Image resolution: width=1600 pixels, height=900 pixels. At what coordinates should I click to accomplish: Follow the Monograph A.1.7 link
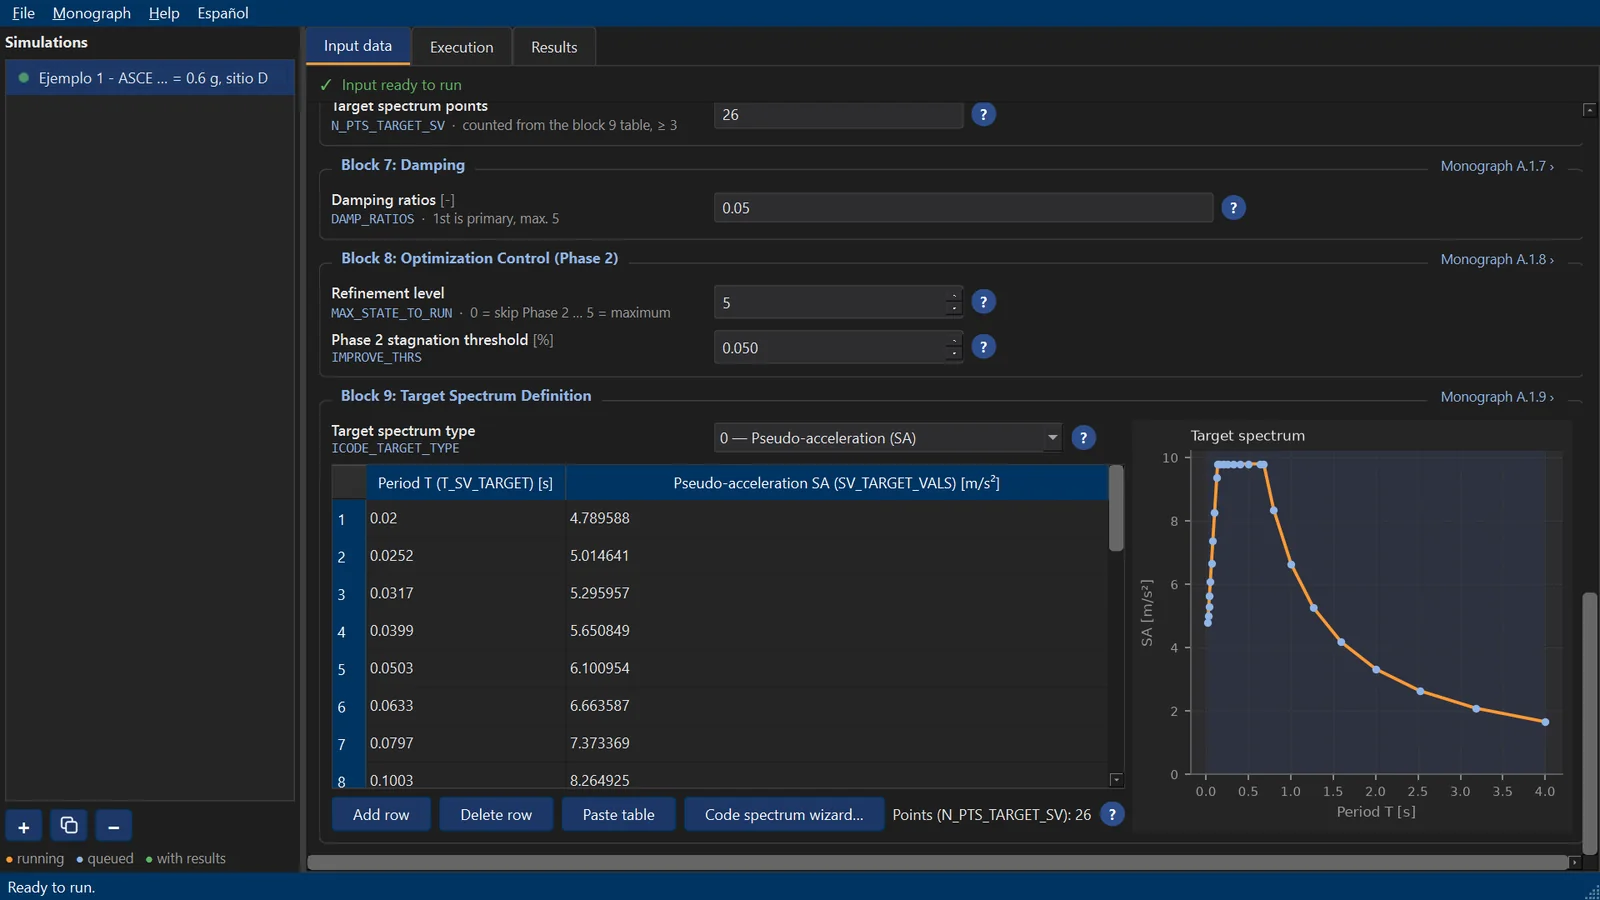click(1497, 166)
